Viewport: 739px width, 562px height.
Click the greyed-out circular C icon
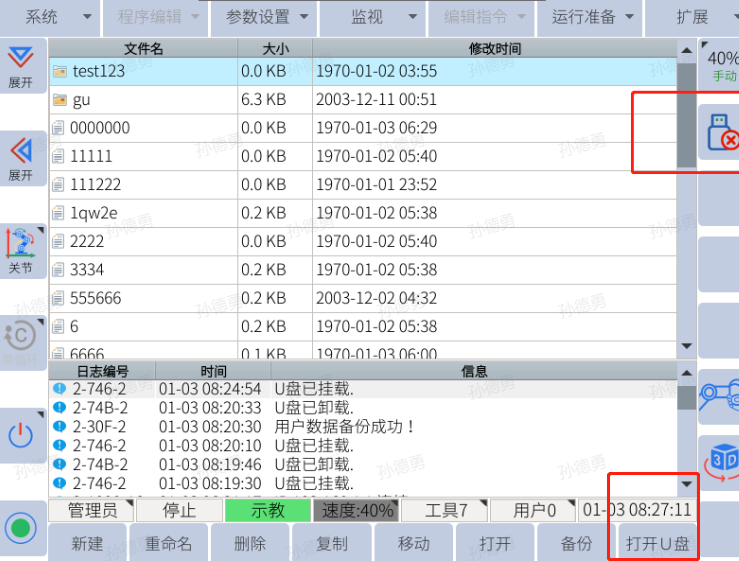[x=20, y=338]
